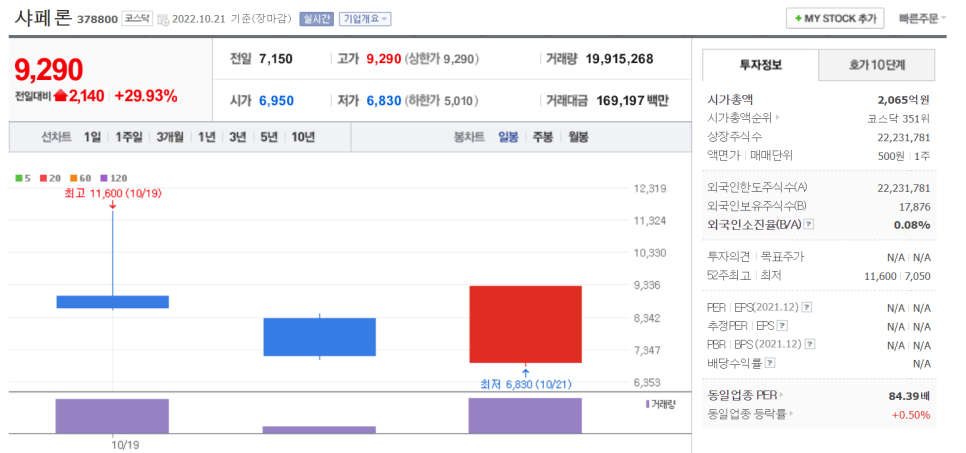This screenshot has height=453, width=966.
Task: Click the calendar clock icon beside the date
Action: point(163,19)
